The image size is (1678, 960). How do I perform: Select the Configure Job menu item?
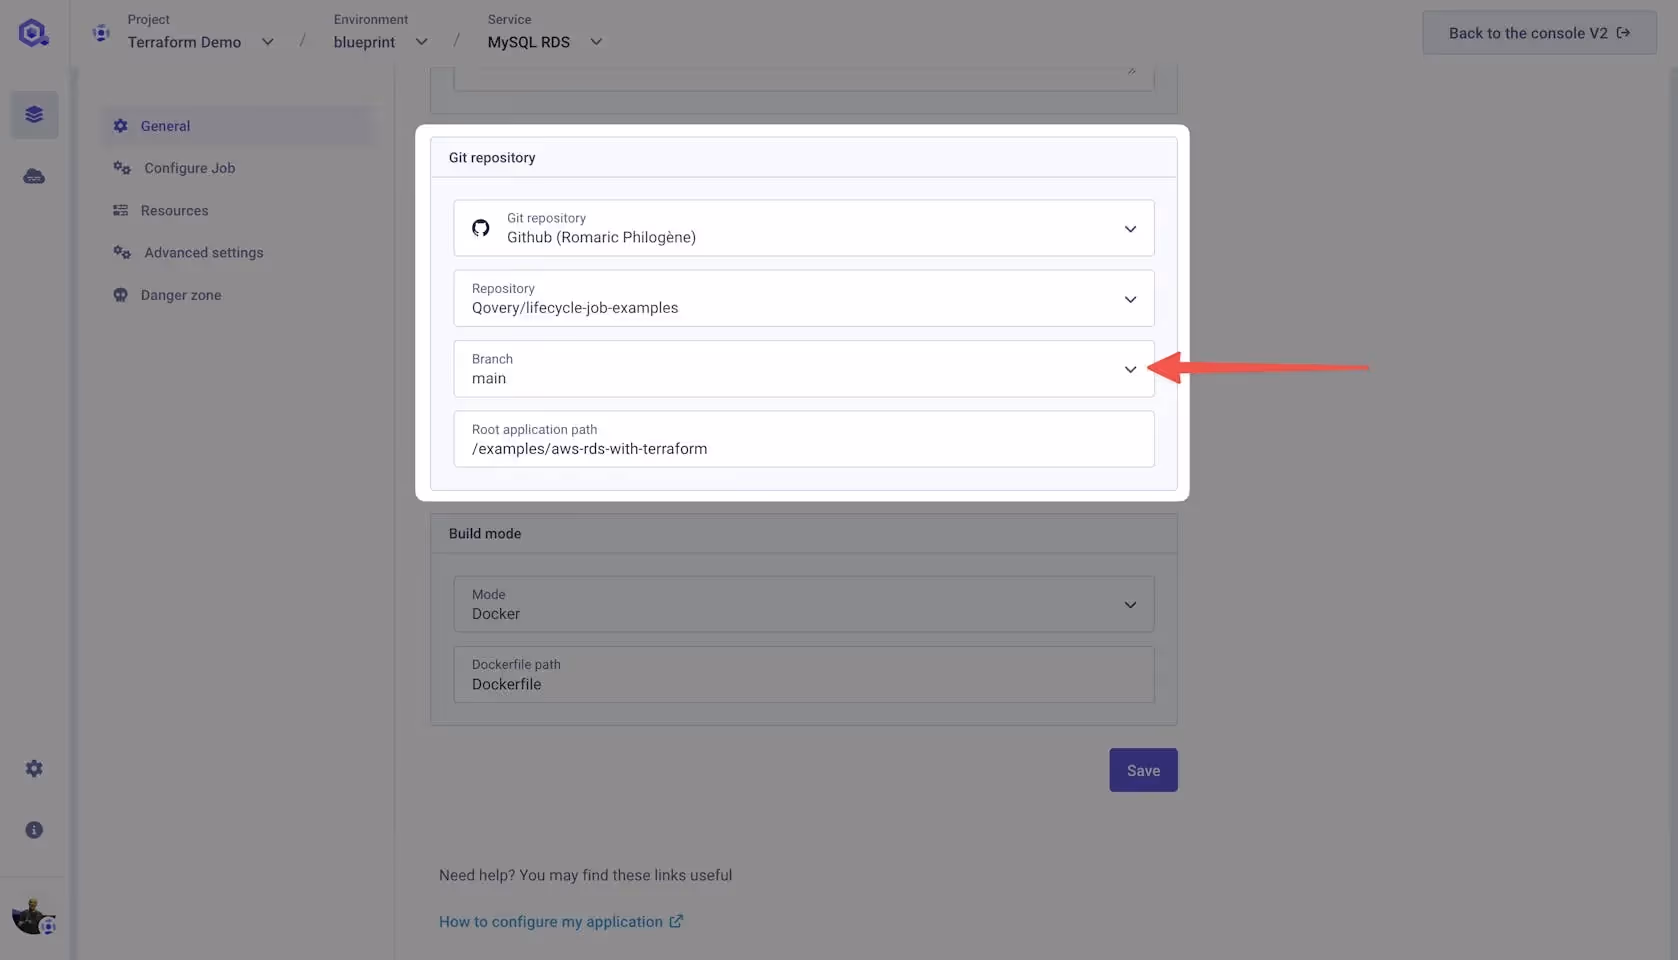point(189,167)
